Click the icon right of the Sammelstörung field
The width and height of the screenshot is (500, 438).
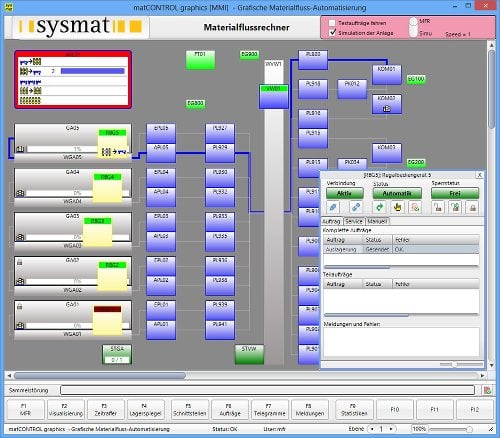[487, 390]
